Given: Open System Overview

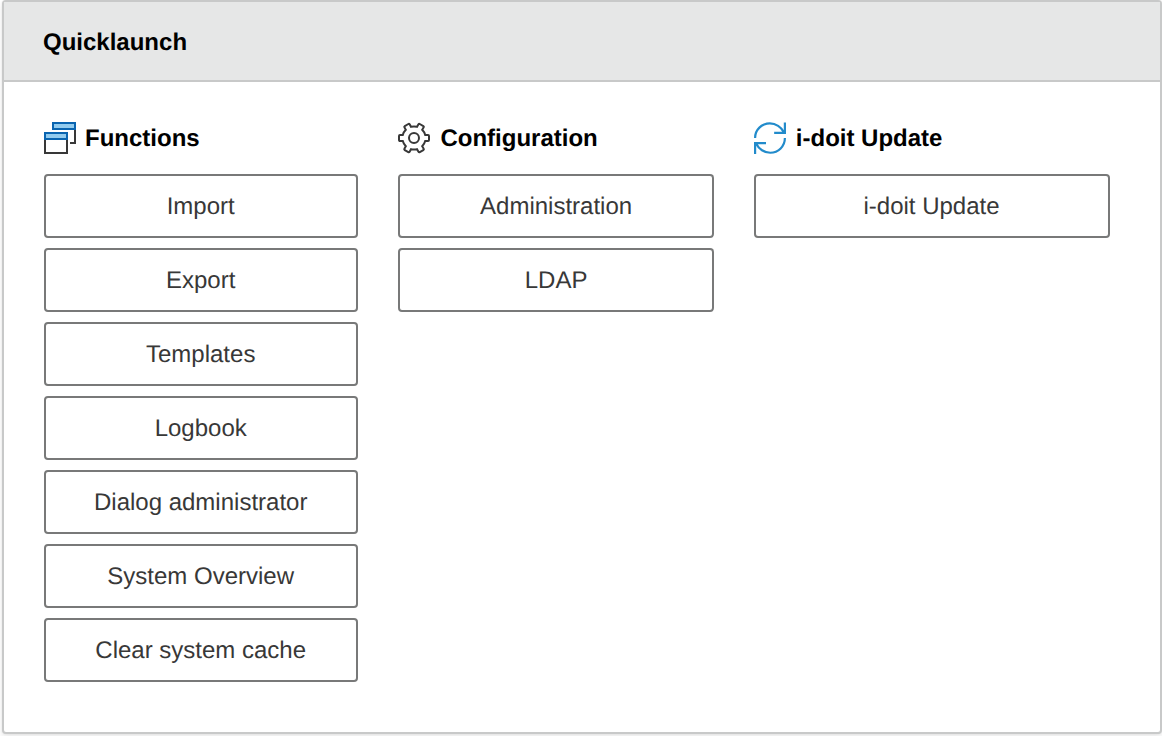Looking at the screenshot, I should pos(201,577).
